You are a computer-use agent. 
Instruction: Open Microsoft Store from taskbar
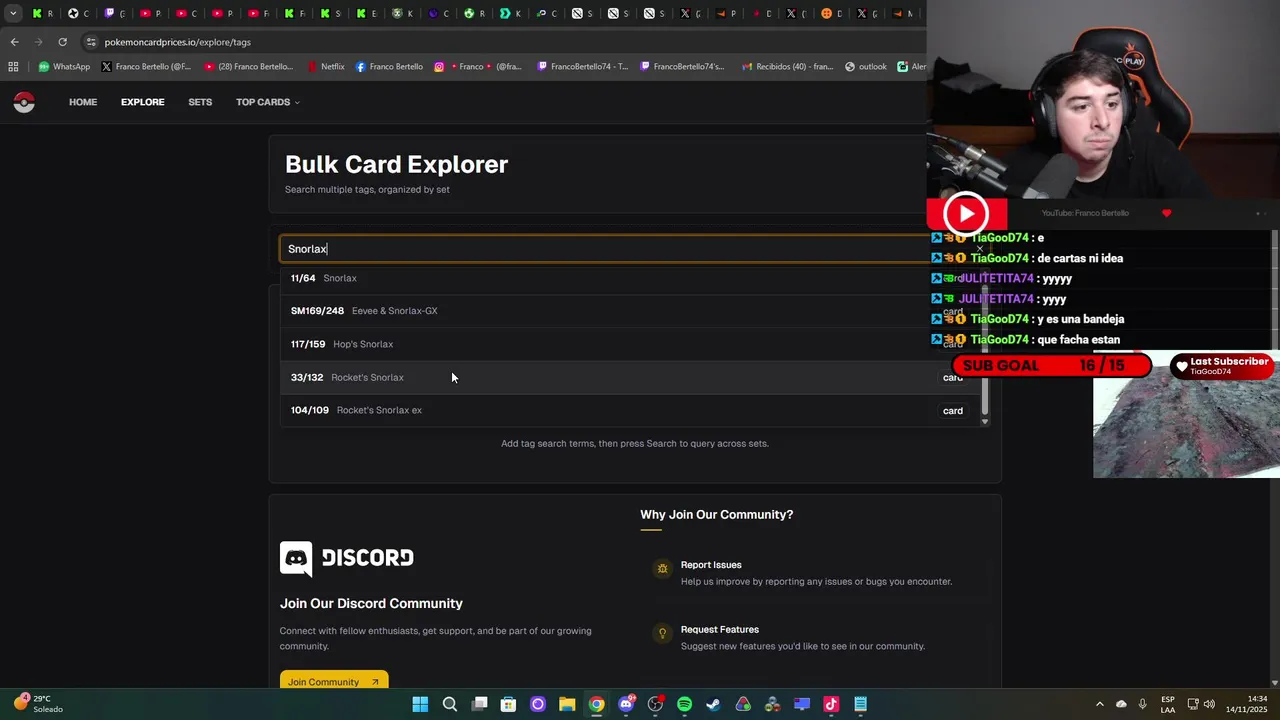click(508, 704)
